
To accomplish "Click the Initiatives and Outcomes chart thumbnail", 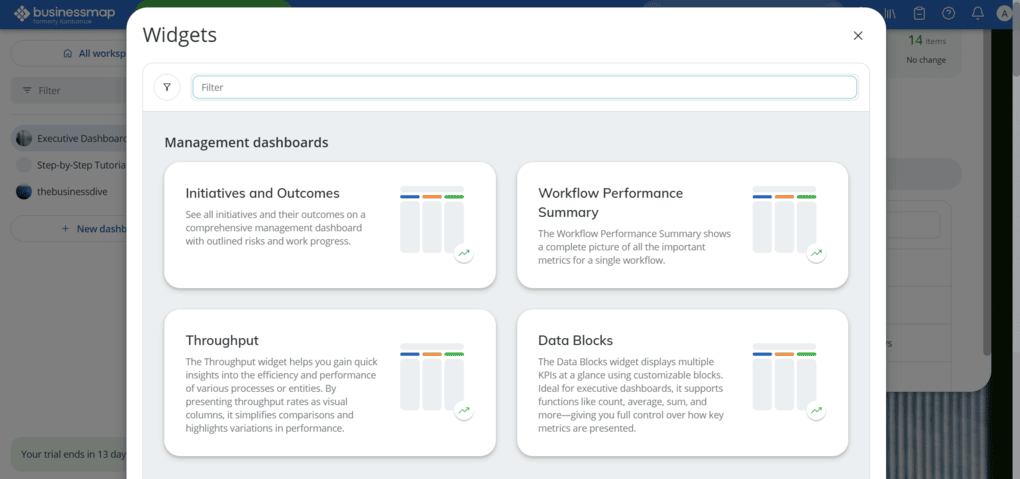I will (432, 220).
